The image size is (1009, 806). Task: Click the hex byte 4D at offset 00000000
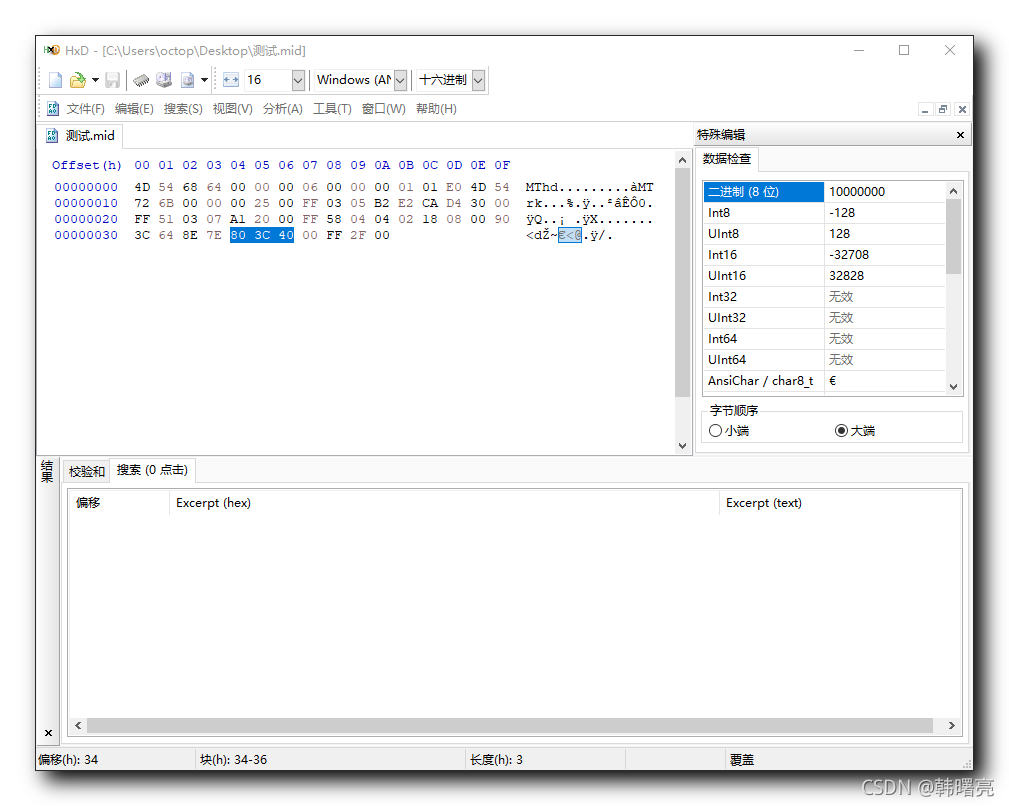[142, 187]
